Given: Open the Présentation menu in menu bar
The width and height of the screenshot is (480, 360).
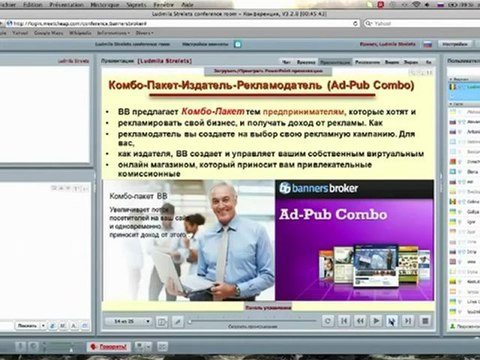Looking at the screenshot, I should coord(67,5).
